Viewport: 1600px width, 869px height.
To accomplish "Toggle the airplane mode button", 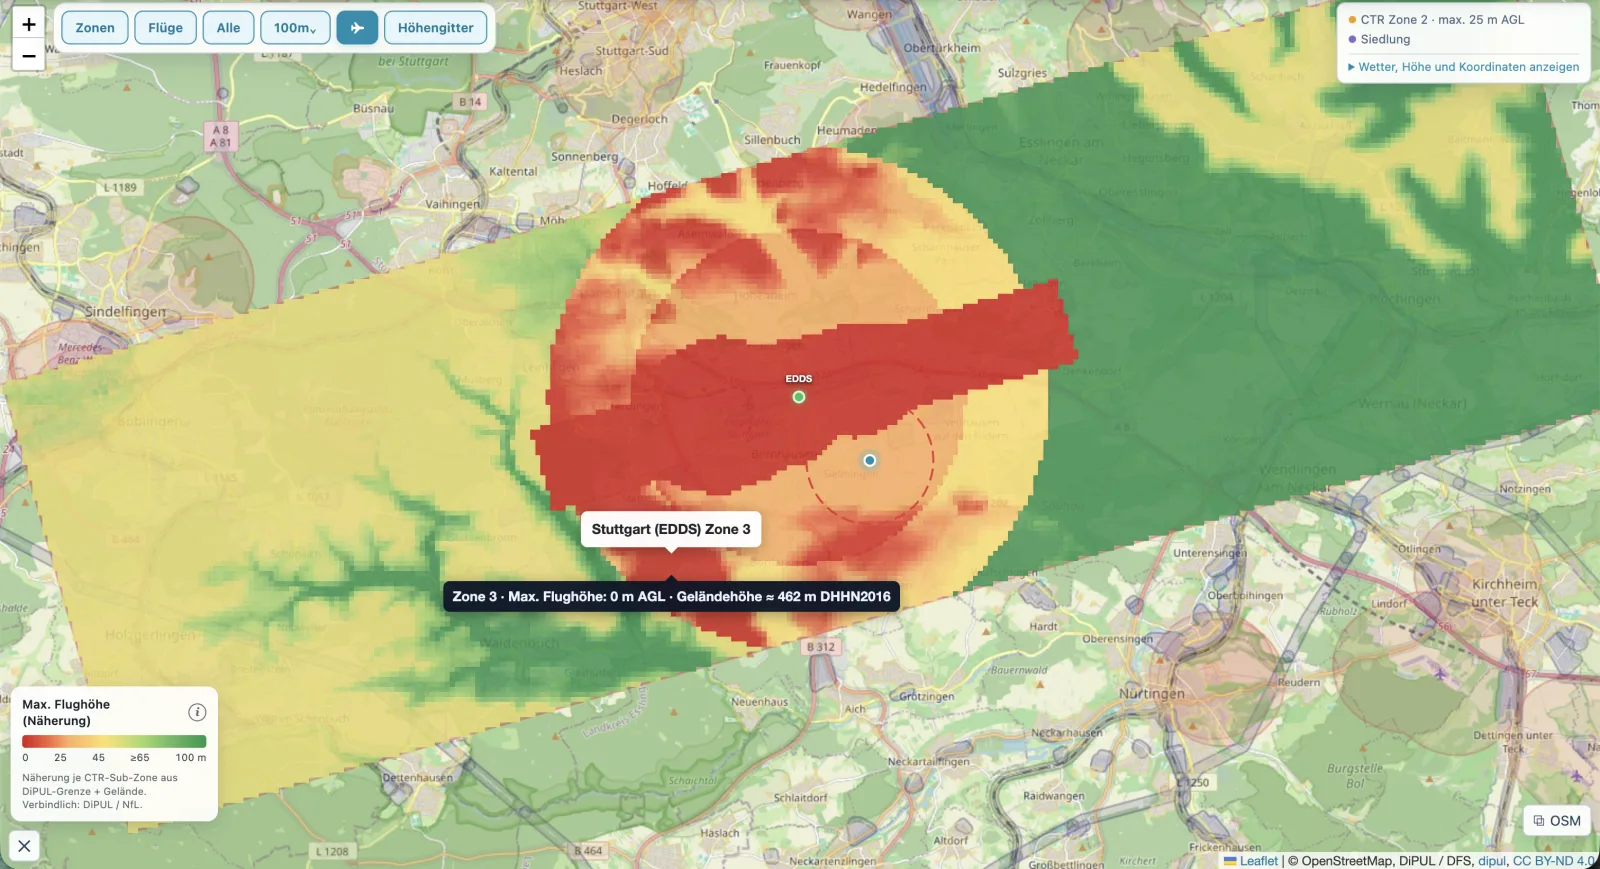I will coord(357,28).
